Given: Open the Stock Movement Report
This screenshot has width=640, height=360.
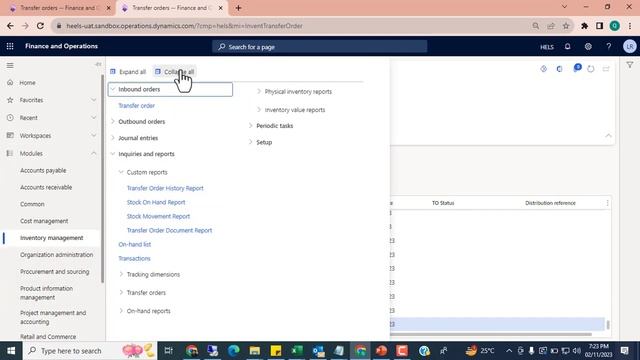Looking at the screenshot, I should coord(158,216).
